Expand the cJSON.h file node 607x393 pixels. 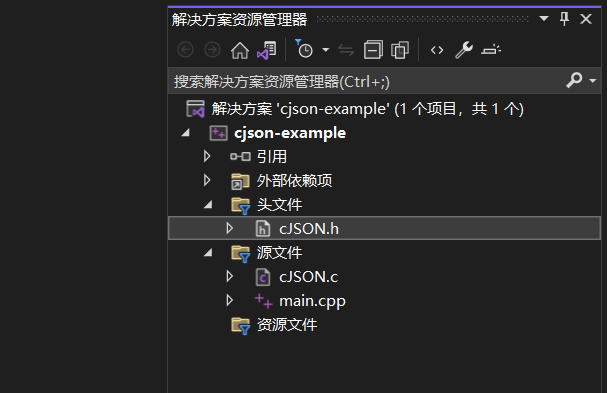coord(230,228)
